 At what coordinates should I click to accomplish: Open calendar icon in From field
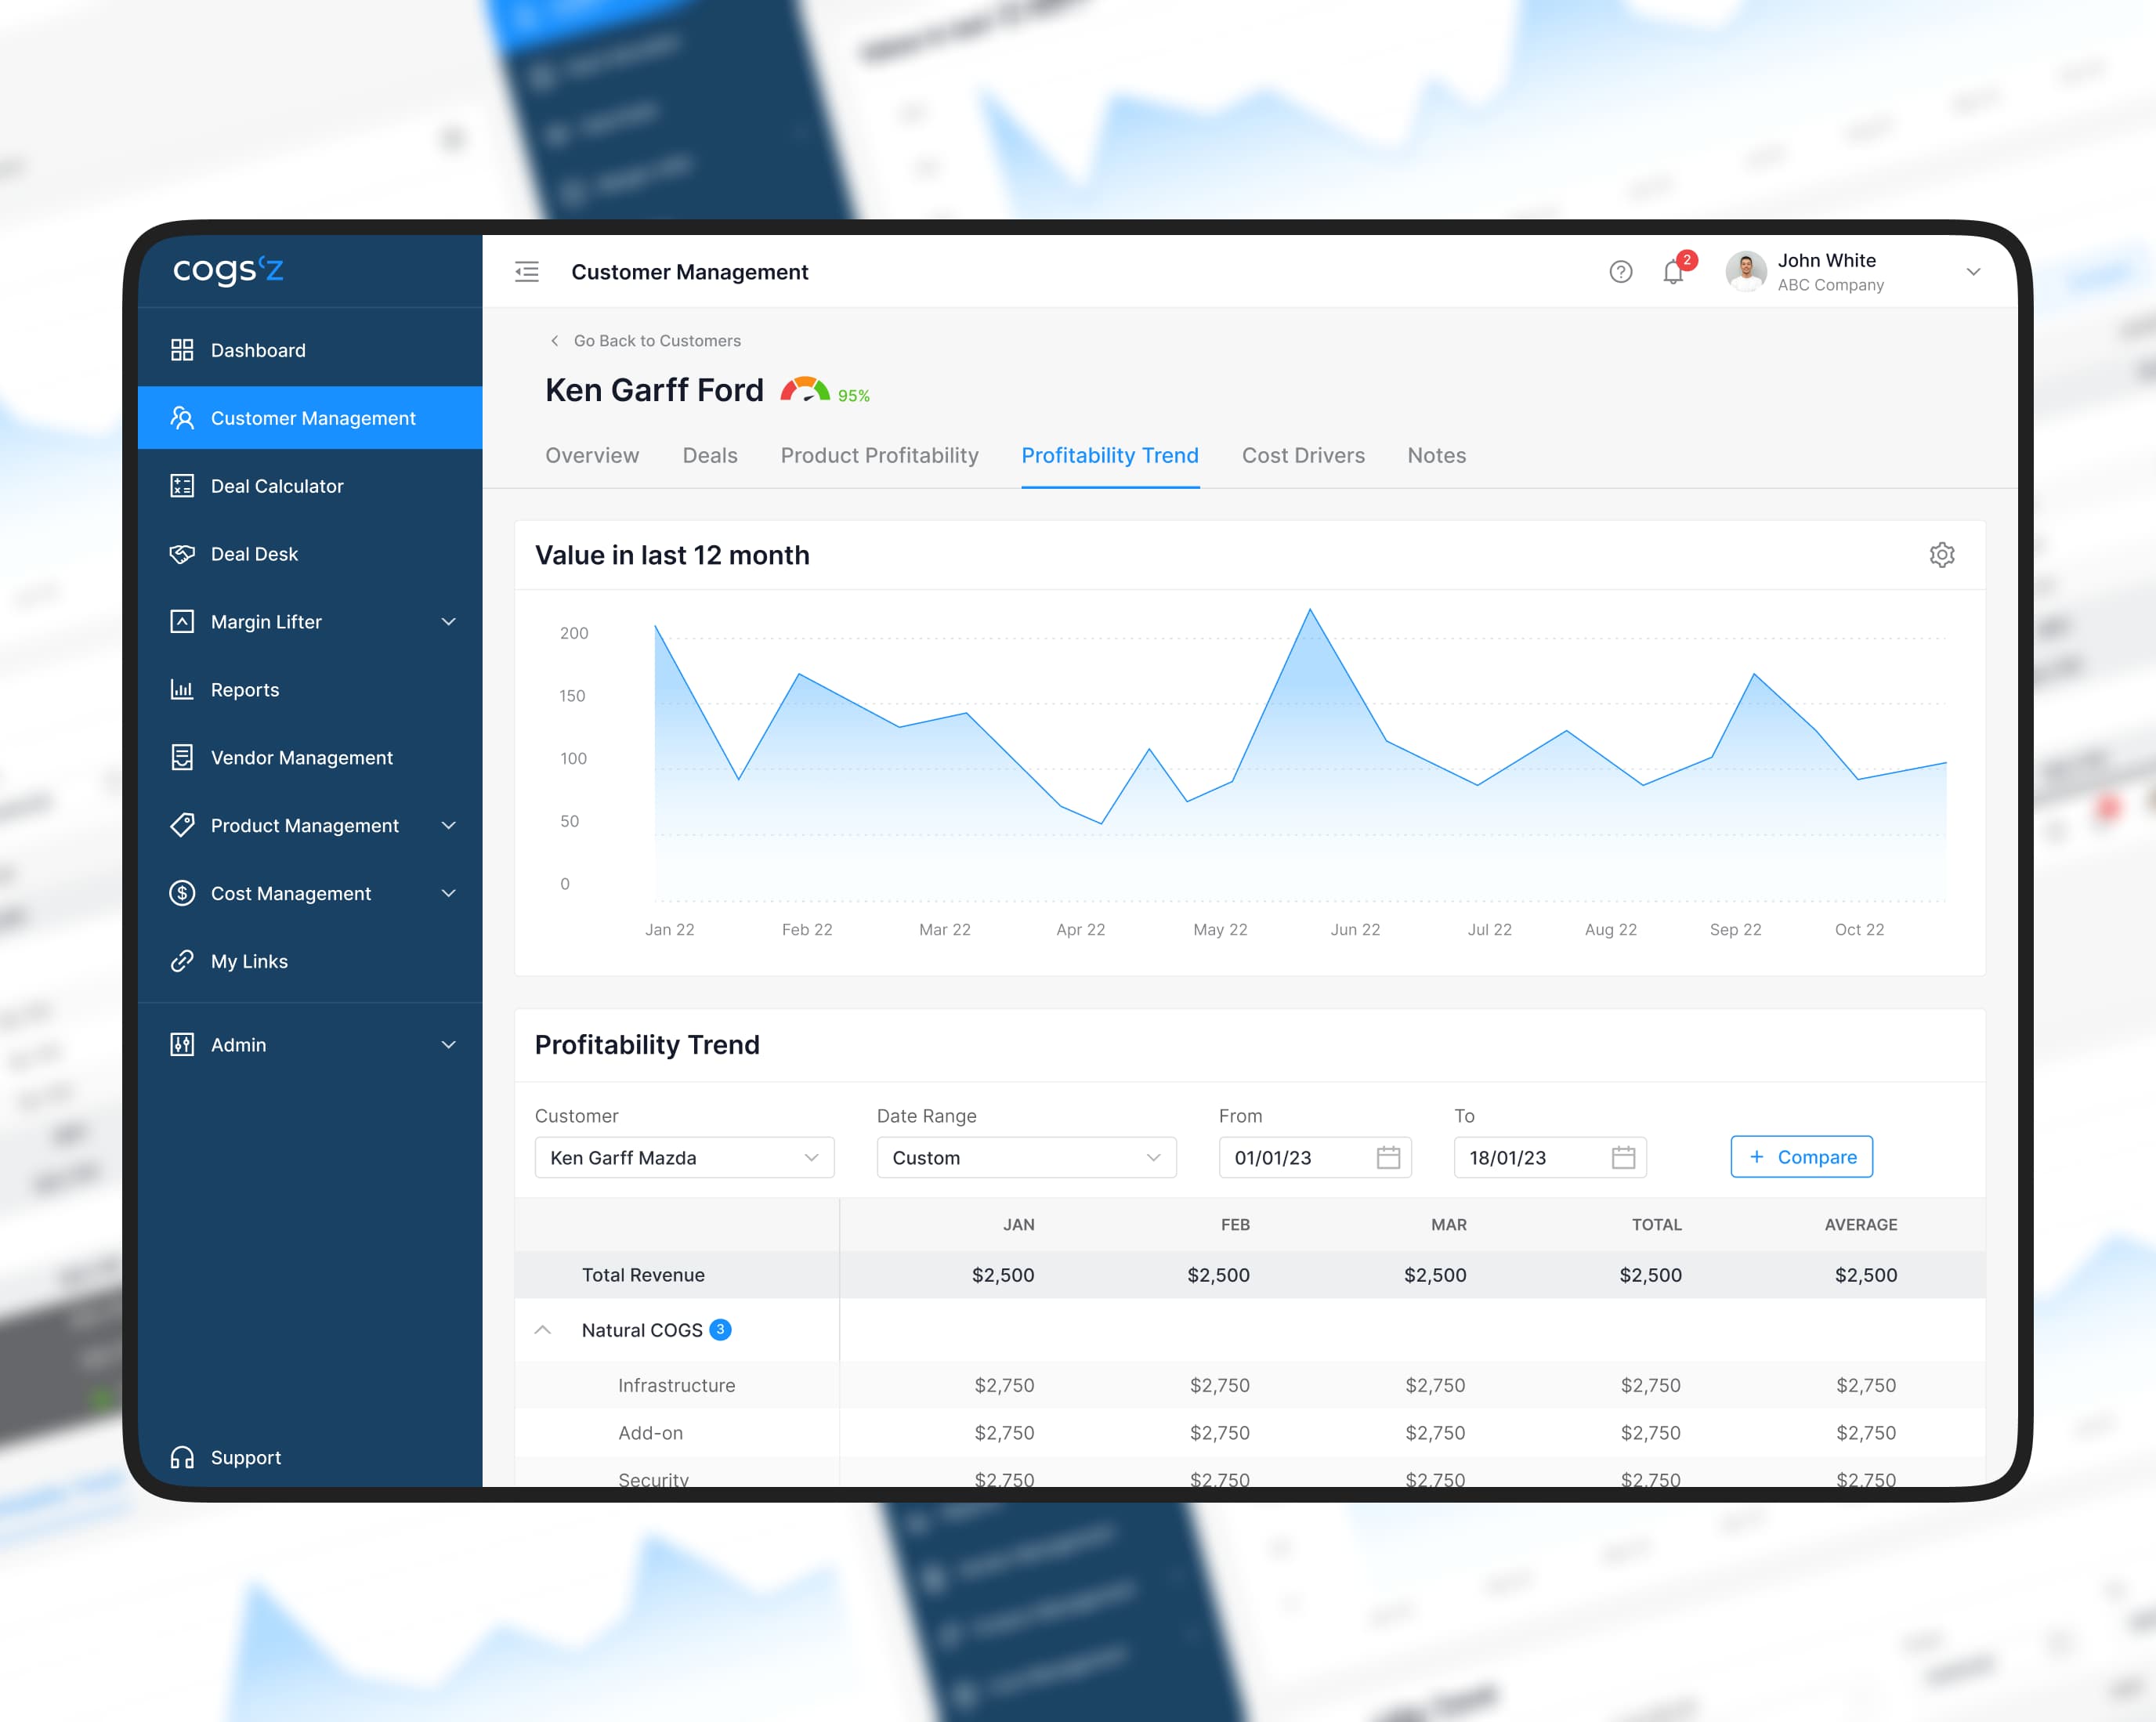1388,1158
